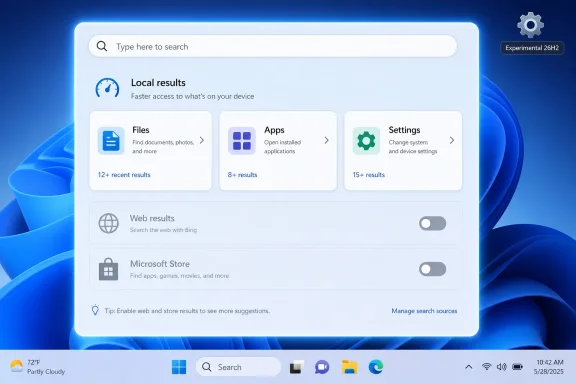Open the green Settings gear icon
Image resolution: width=576 pixels, height=384 pixels.
click(366, 140)
